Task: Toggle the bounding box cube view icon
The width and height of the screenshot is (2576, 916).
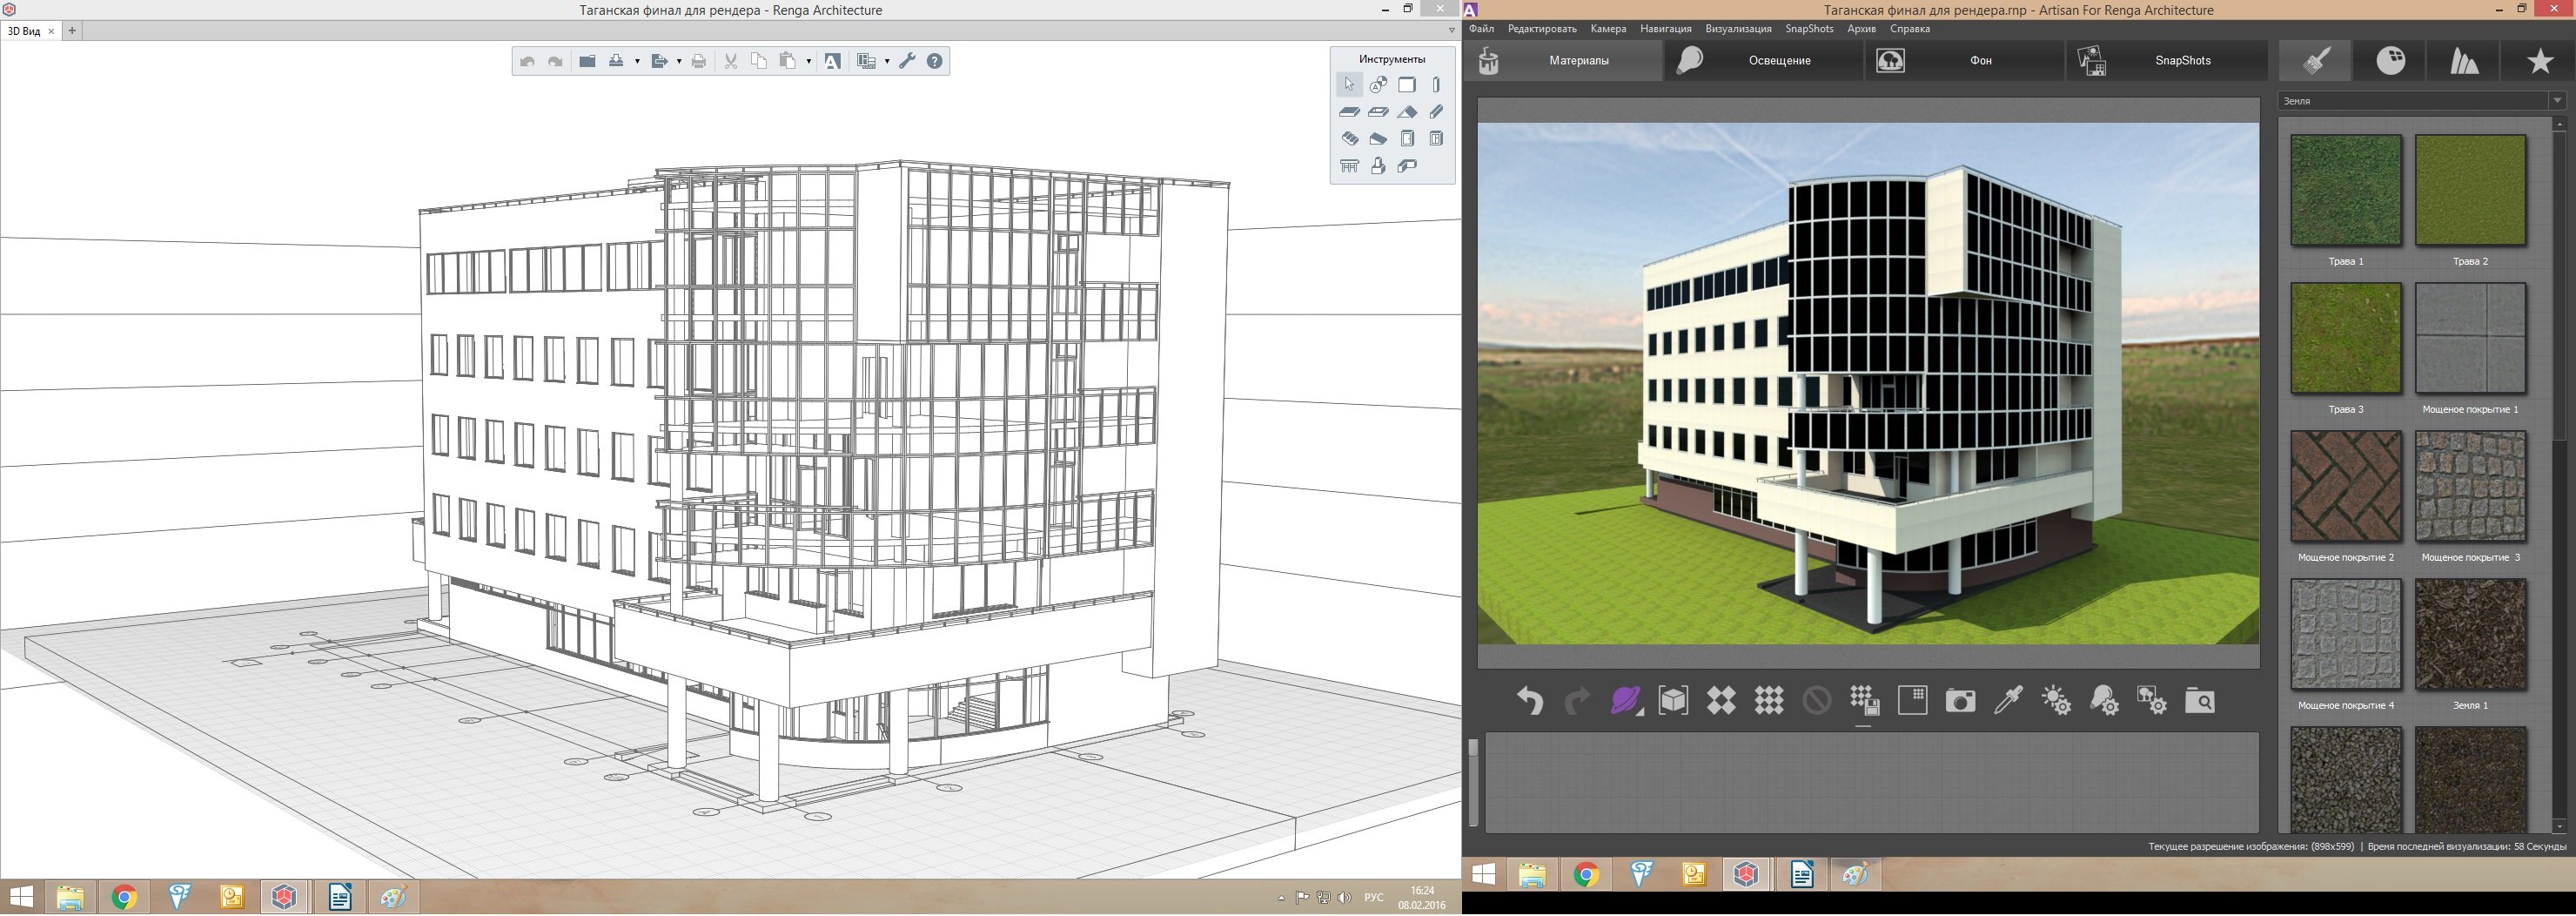Action: pyautogui.click(x=1673, y=701)
